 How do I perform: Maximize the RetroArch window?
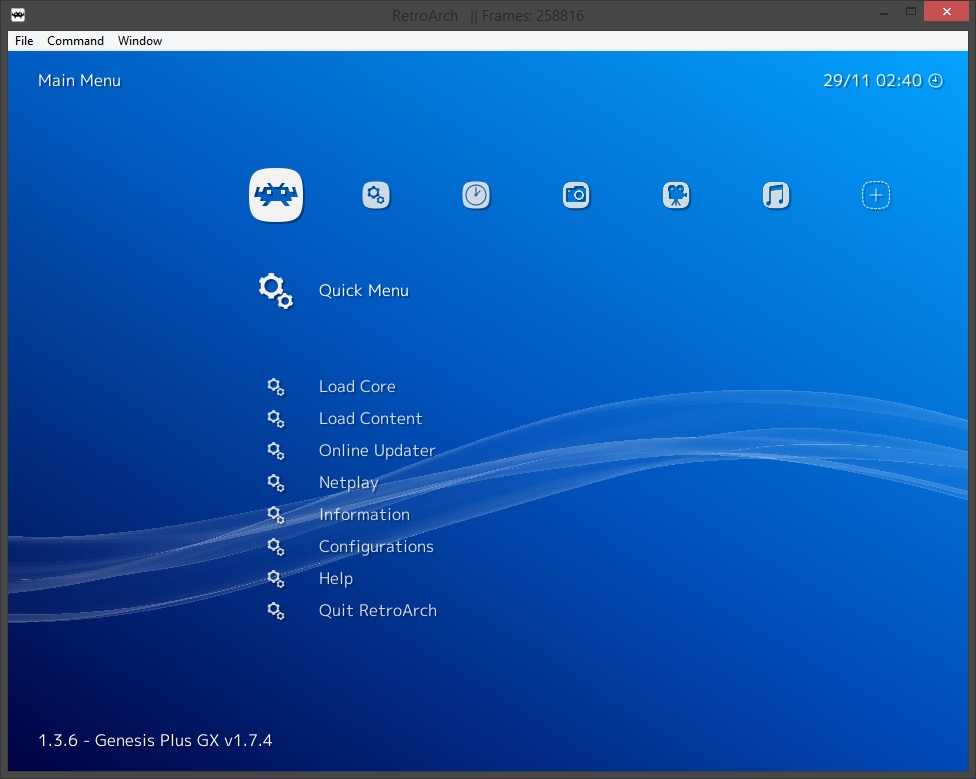click(911, 12)
